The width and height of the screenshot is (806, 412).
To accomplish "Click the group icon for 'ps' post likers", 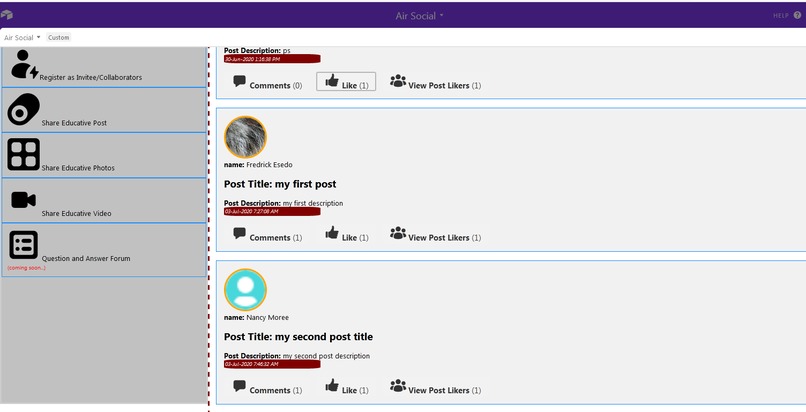I will click(398, 81).
